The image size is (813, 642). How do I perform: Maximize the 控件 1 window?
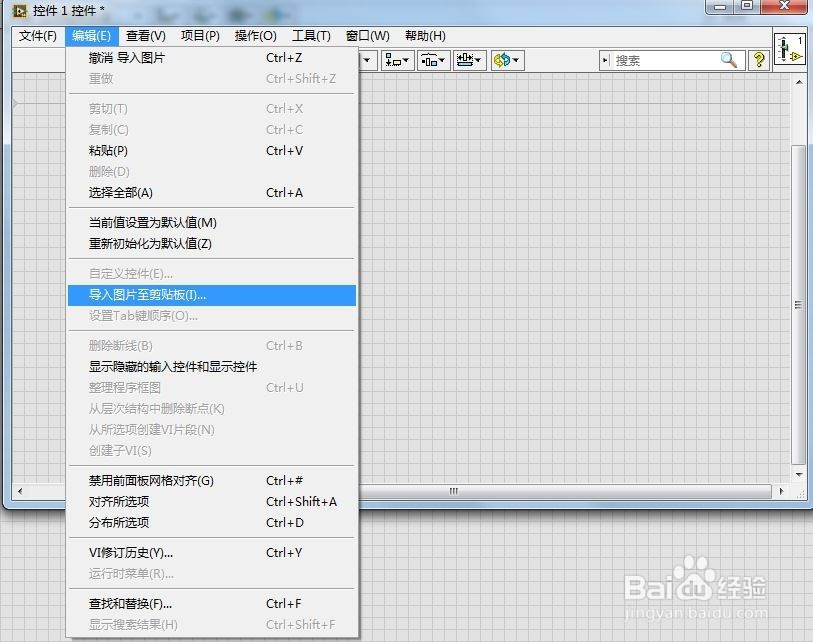coord(747,7)
